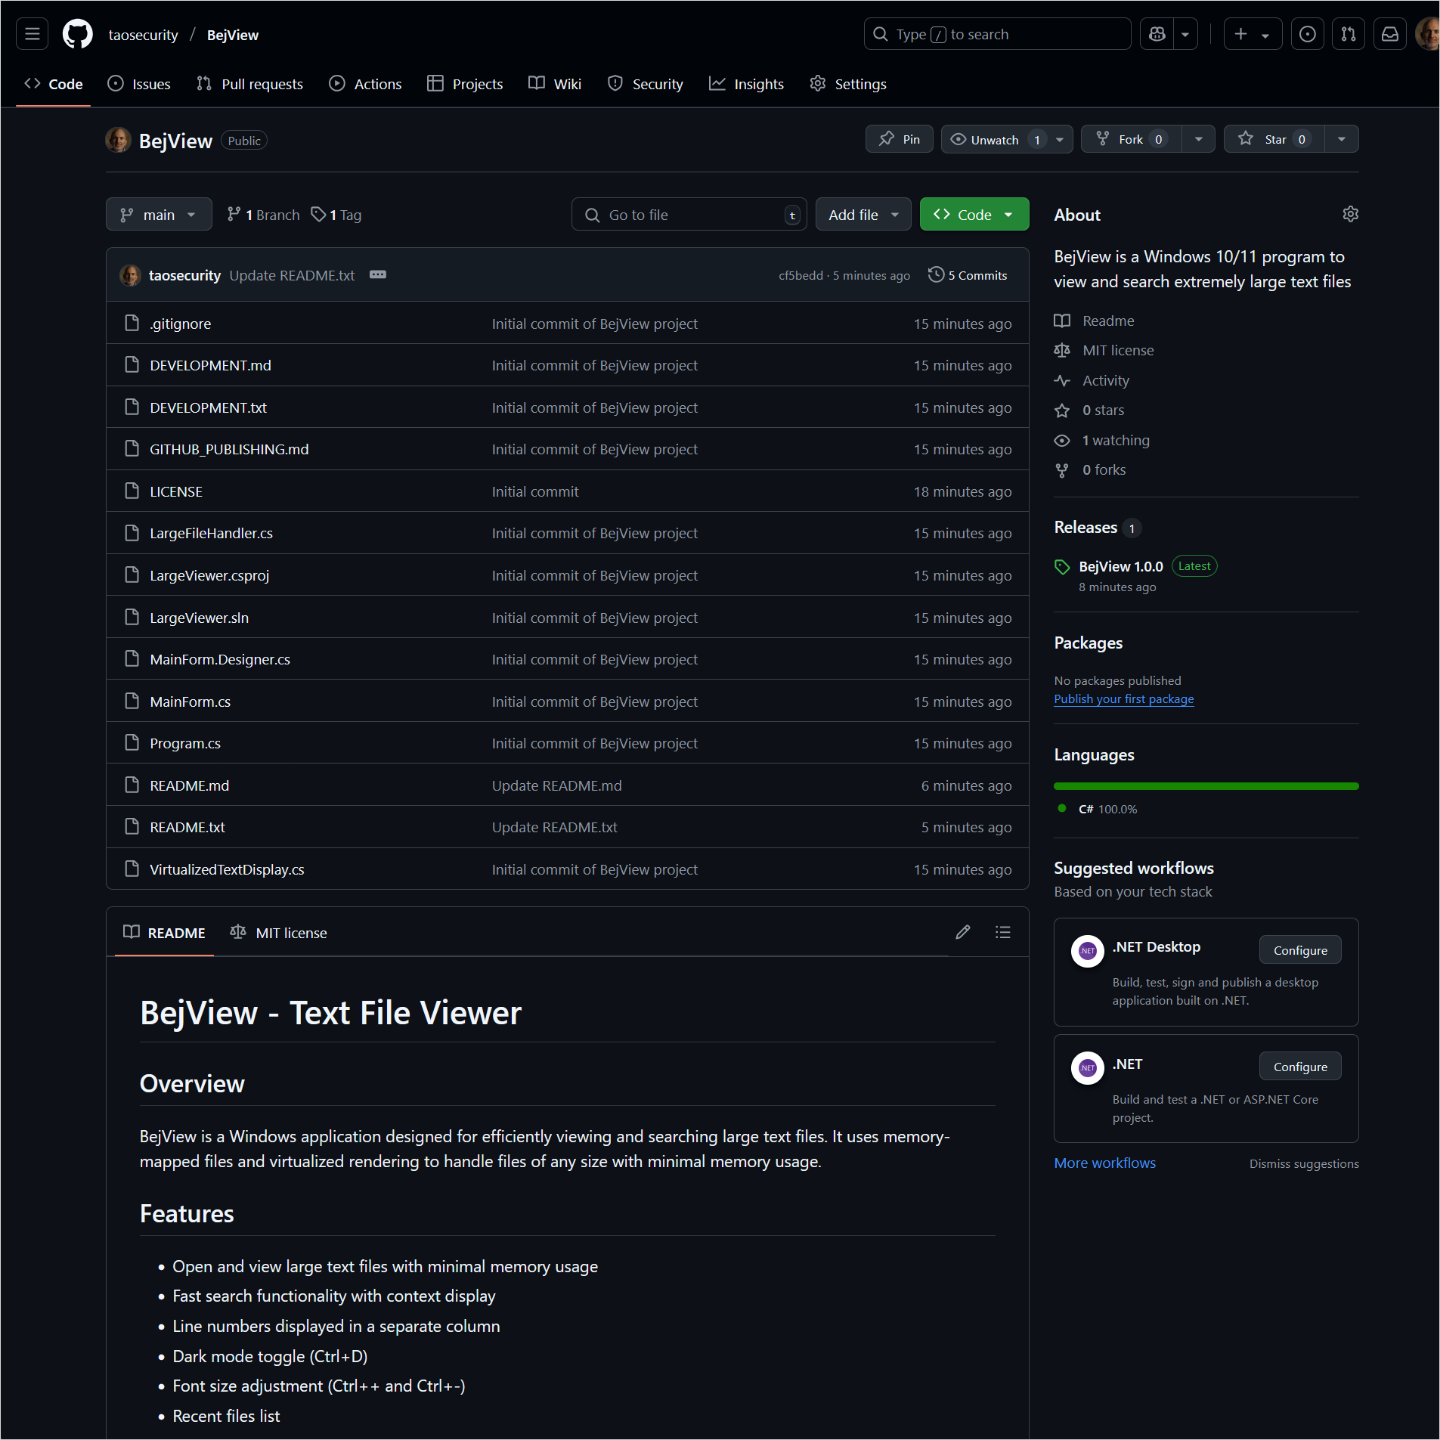Star the BejView repository

tap(1274, 139)
